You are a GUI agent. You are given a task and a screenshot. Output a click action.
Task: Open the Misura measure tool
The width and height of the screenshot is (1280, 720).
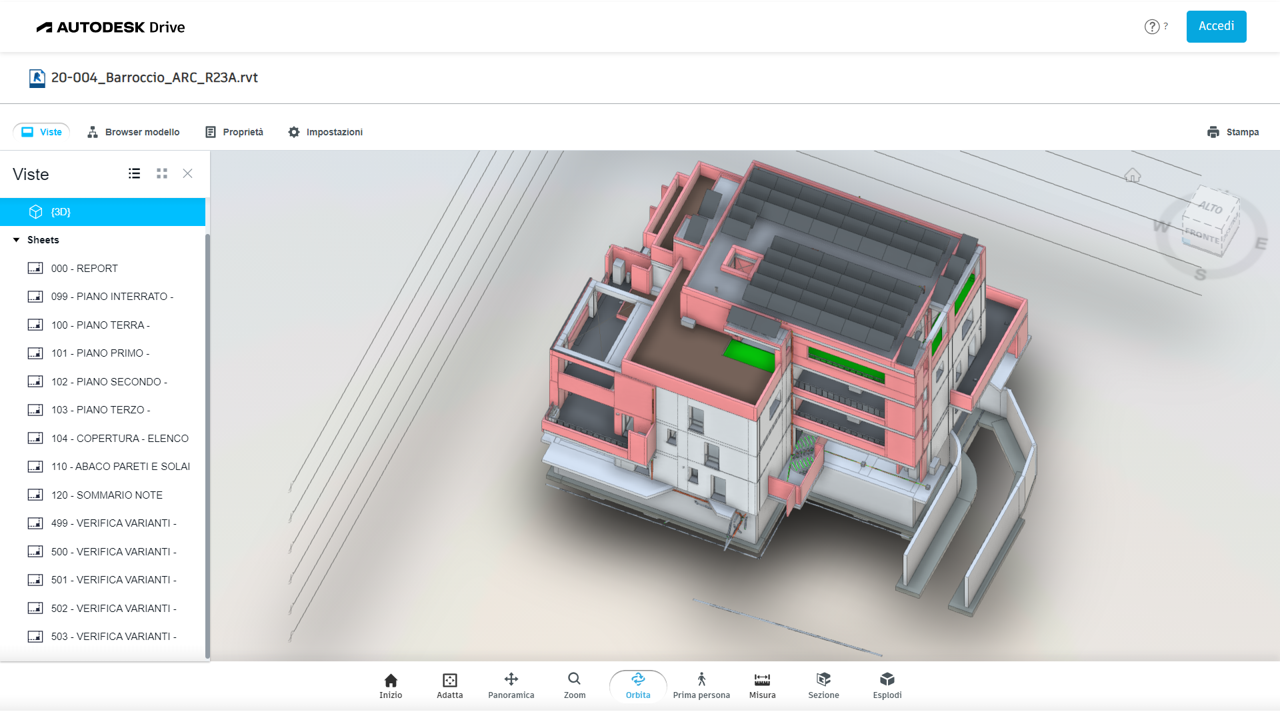point(762,686)
